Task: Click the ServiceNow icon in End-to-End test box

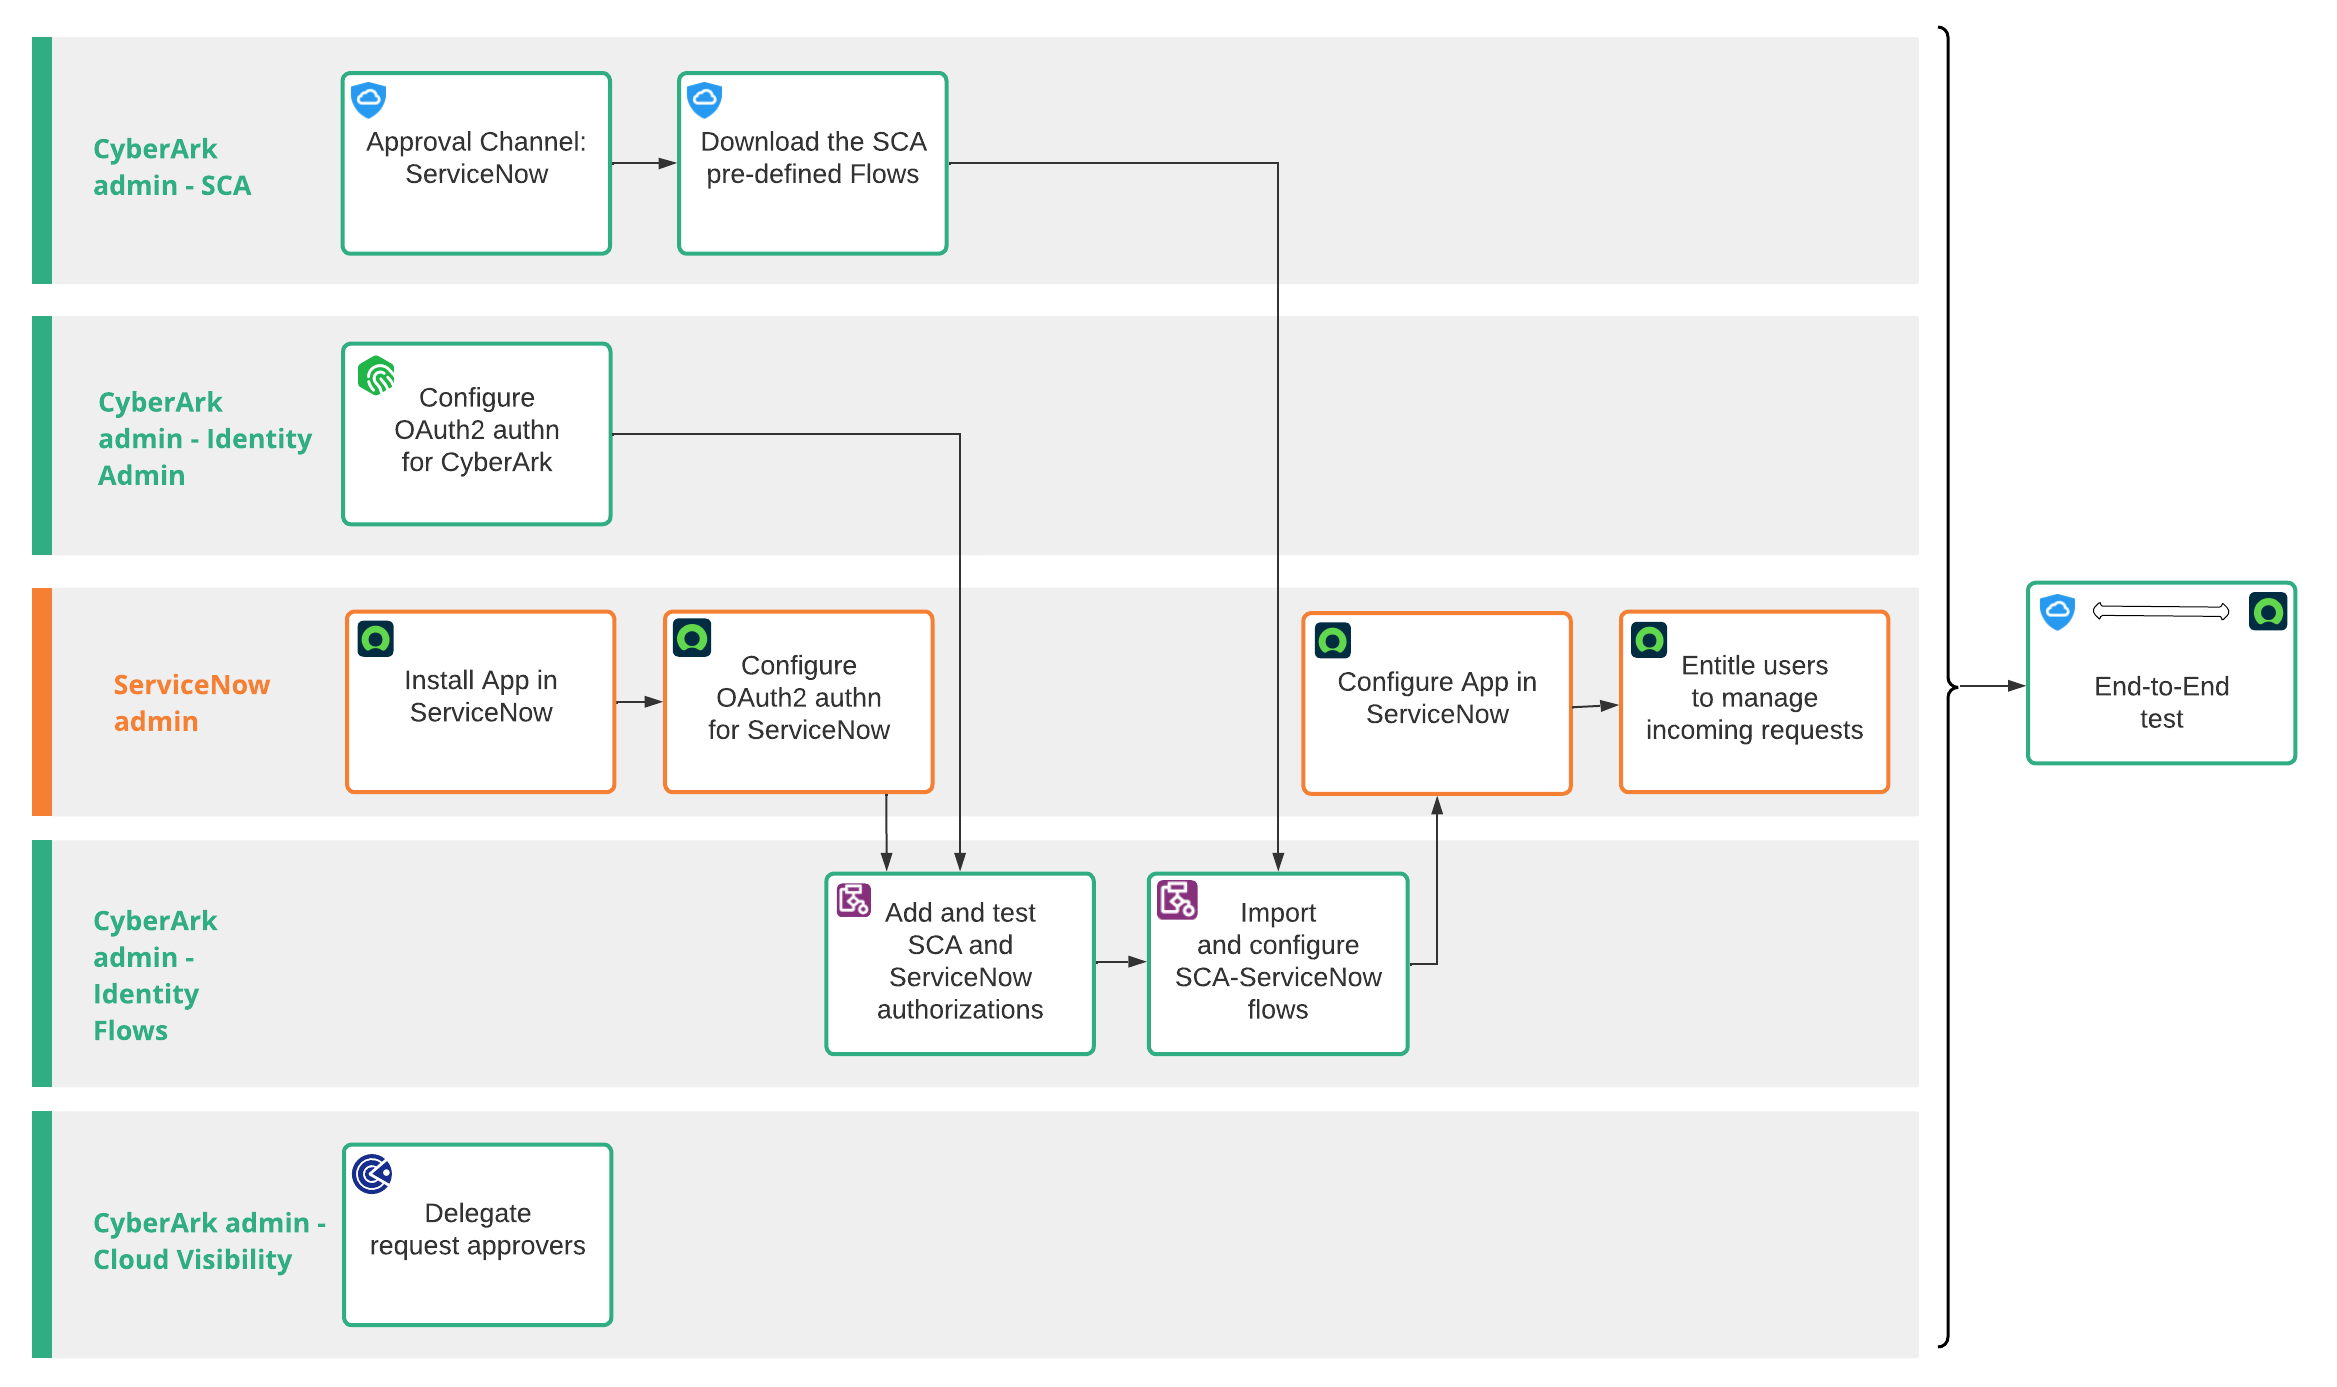Action: [2268, 611]
